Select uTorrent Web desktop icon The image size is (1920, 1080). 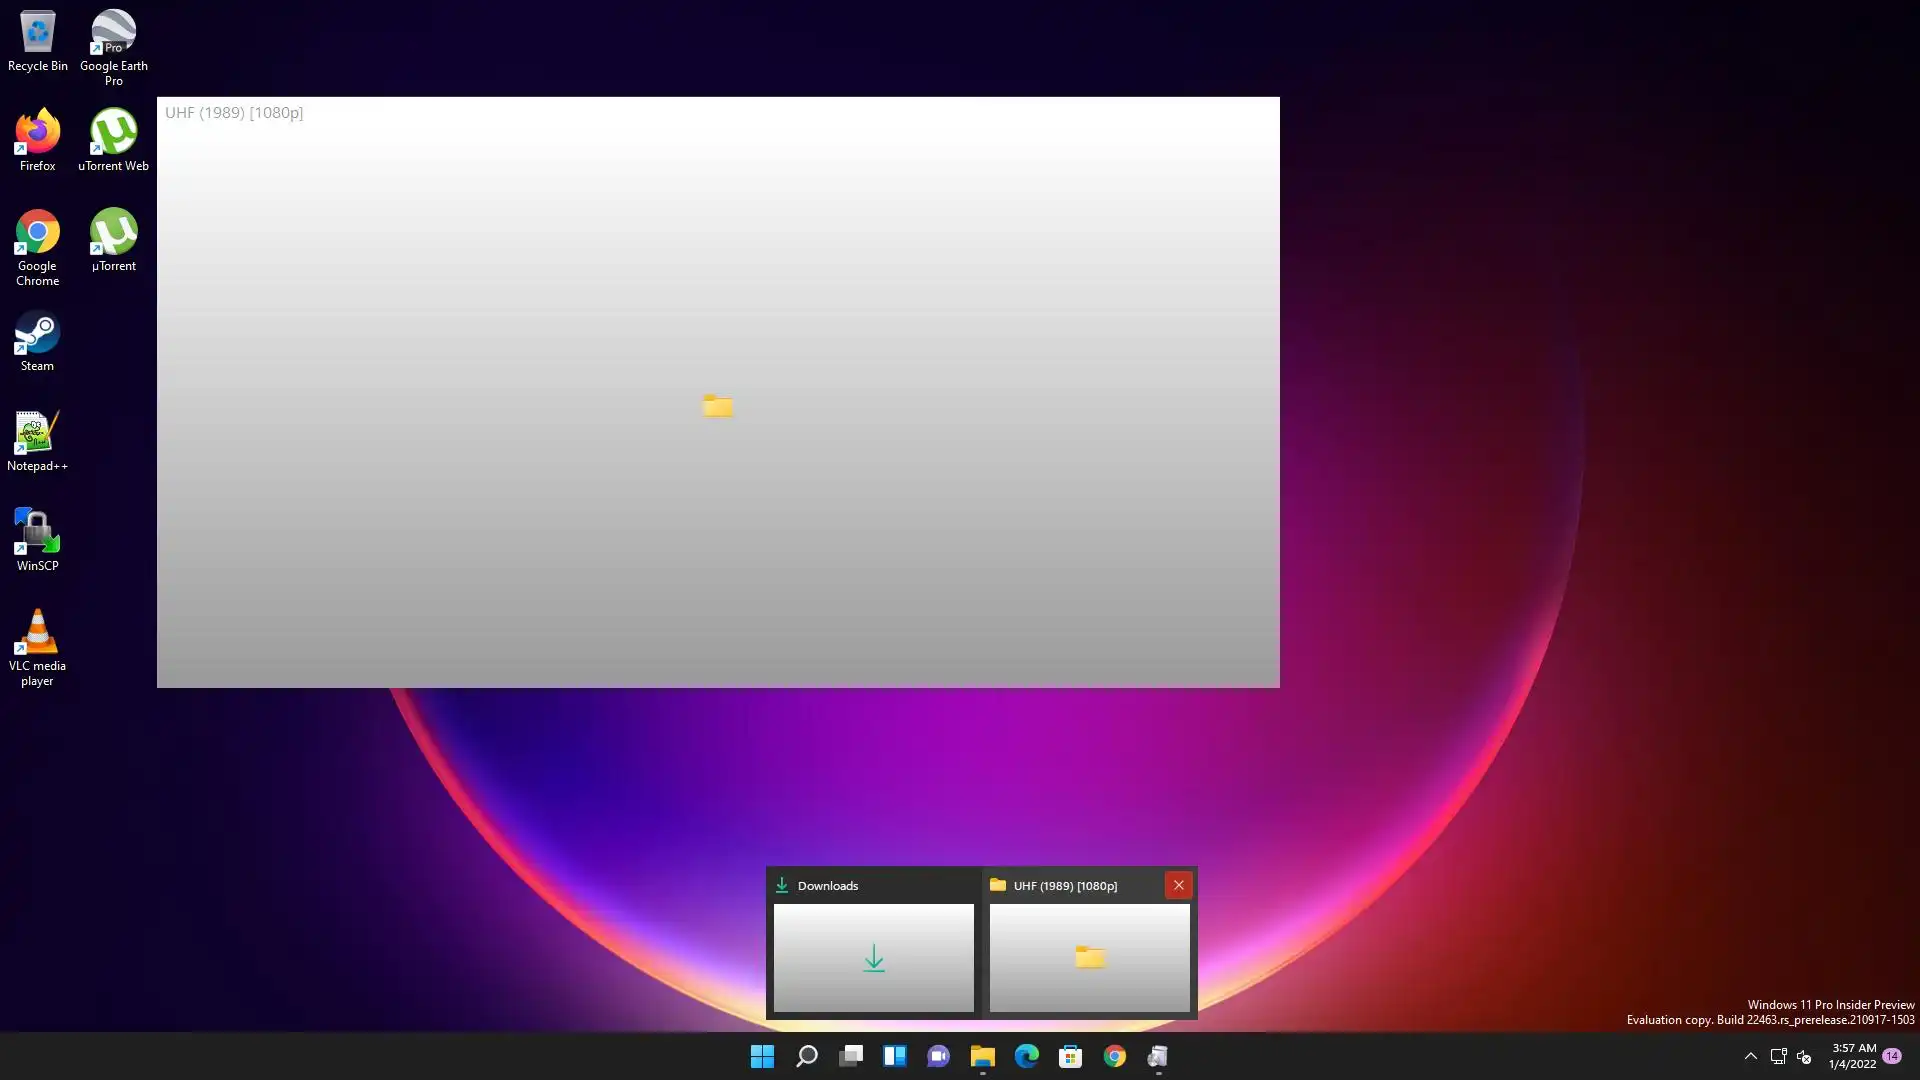(x=113, y=140)
